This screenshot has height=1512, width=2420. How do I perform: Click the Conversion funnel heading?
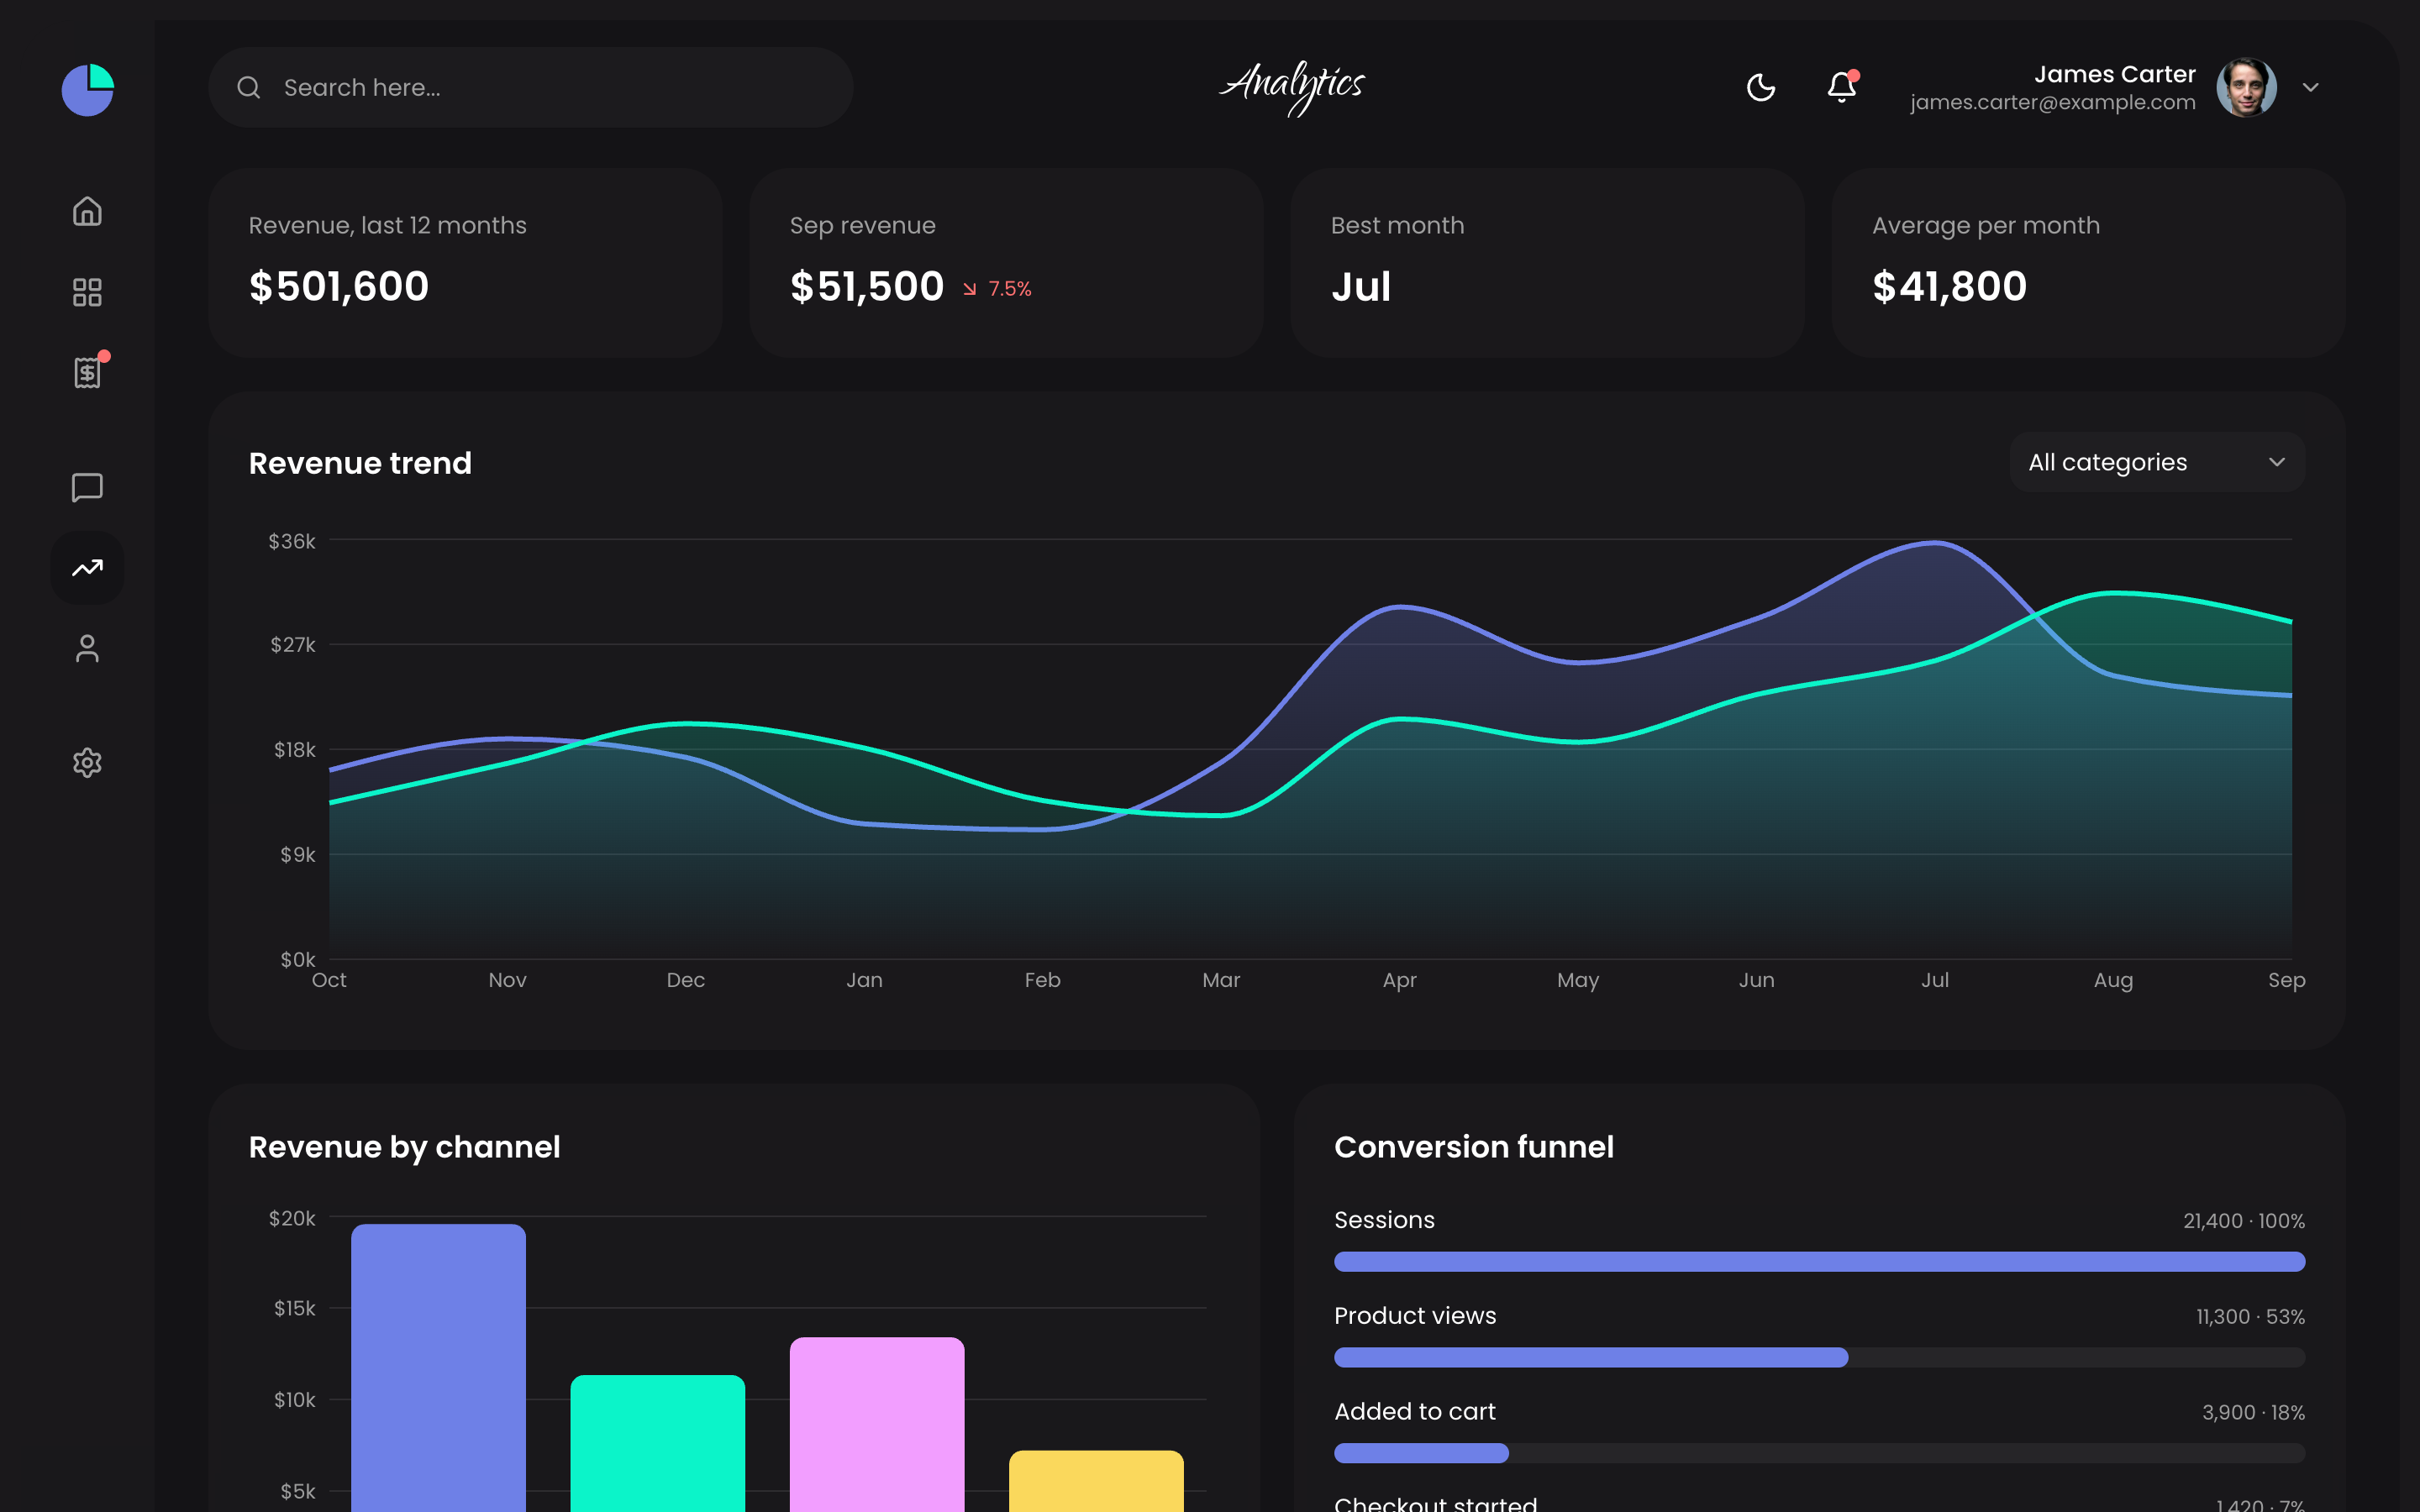[x=1473, y=1147]
